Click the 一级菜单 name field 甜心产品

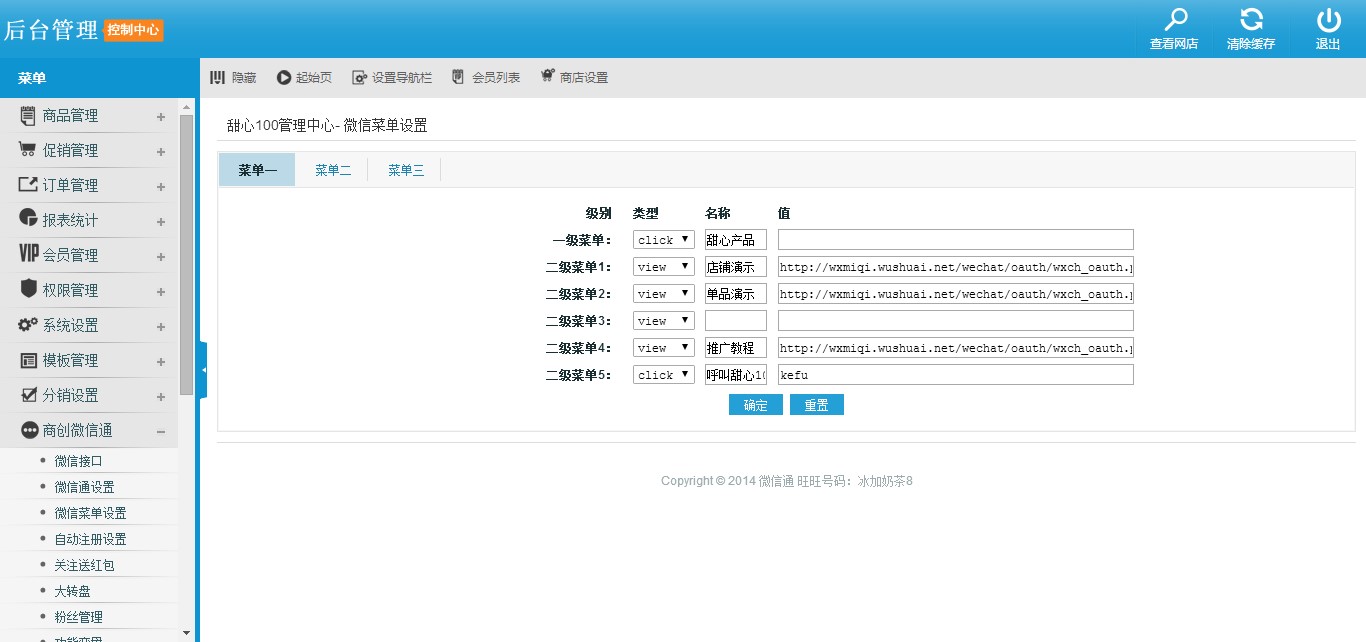point(736,239)
